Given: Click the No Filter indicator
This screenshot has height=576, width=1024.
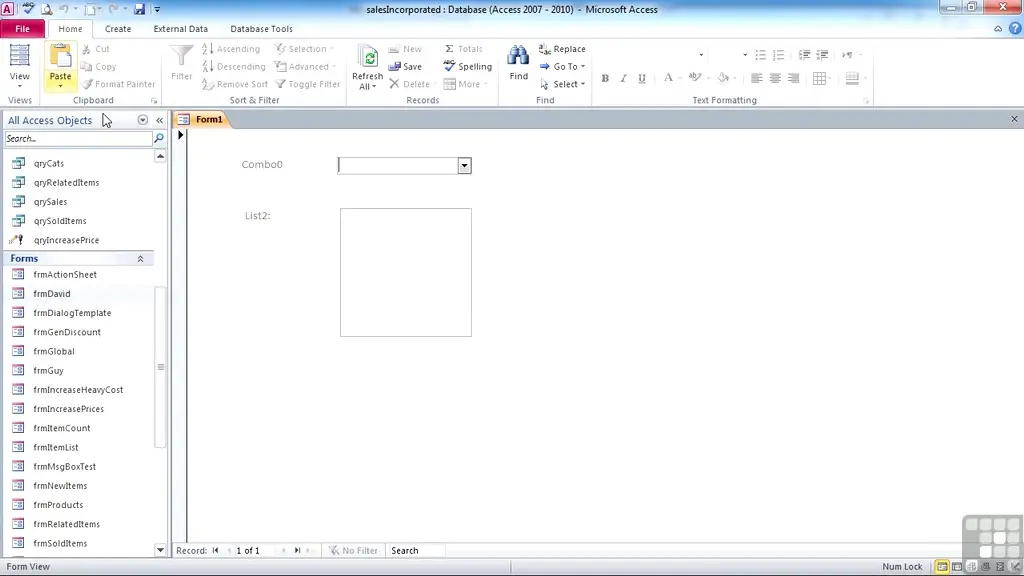Looking at the screenshot, I should (x=353, y=551).
